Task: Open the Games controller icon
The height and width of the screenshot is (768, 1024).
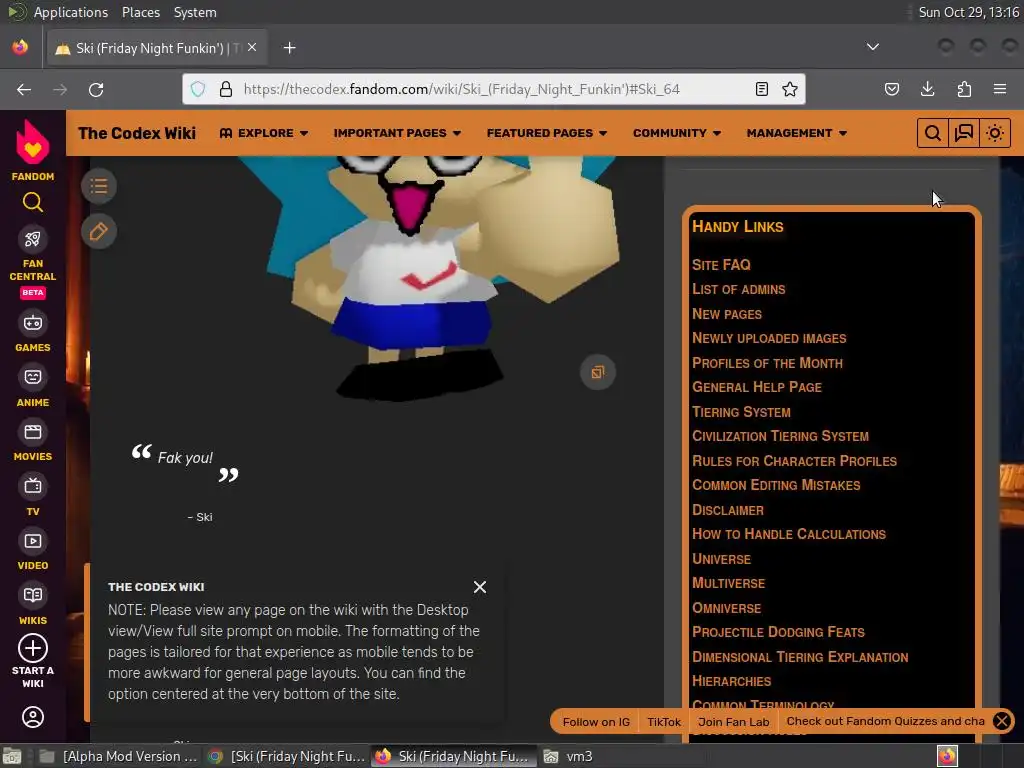Action: 33,323
